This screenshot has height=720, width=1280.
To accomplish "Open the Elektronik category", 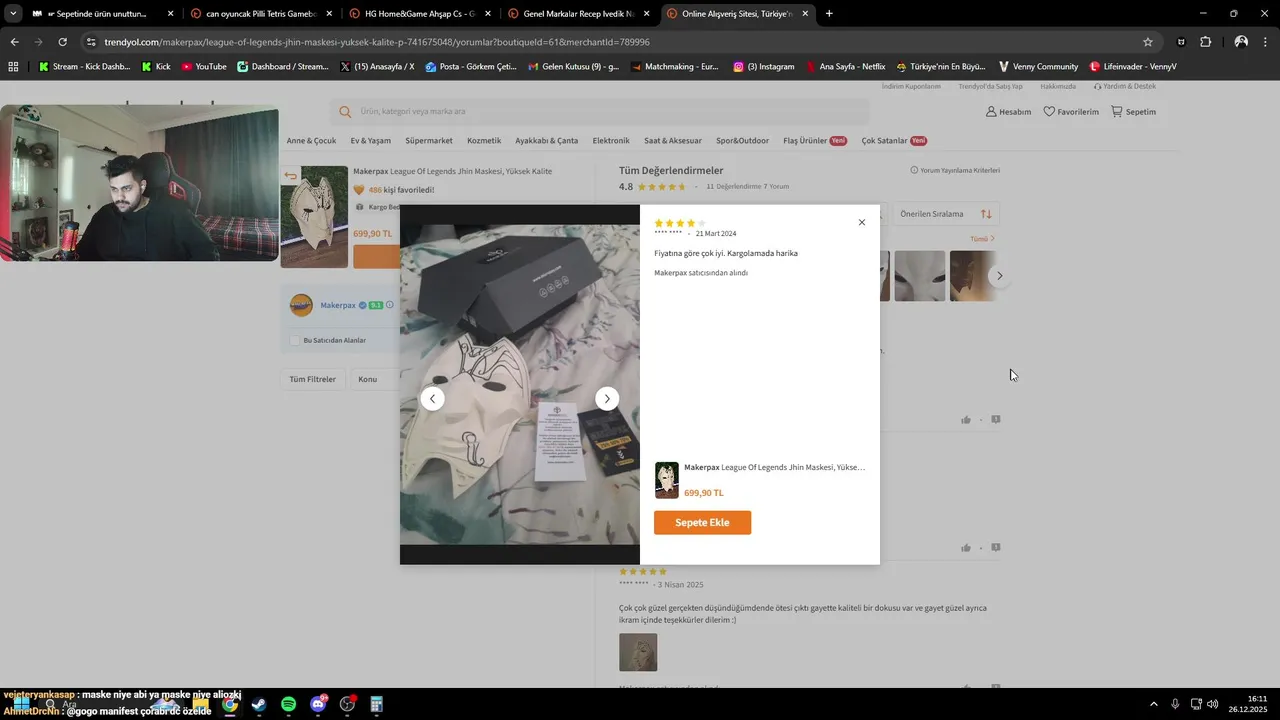I will coord(611,141).
